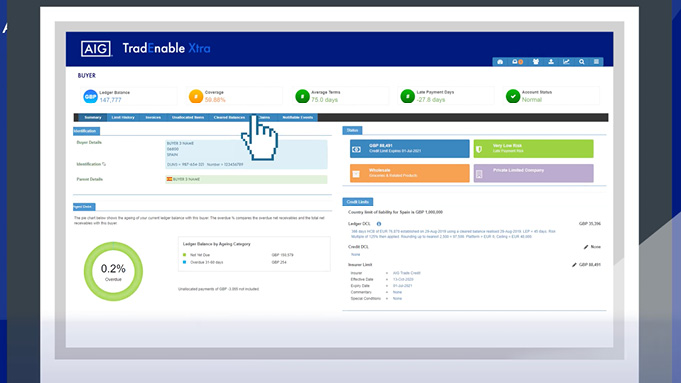
Task: Click the overdue donut chart
Action: 113,271
